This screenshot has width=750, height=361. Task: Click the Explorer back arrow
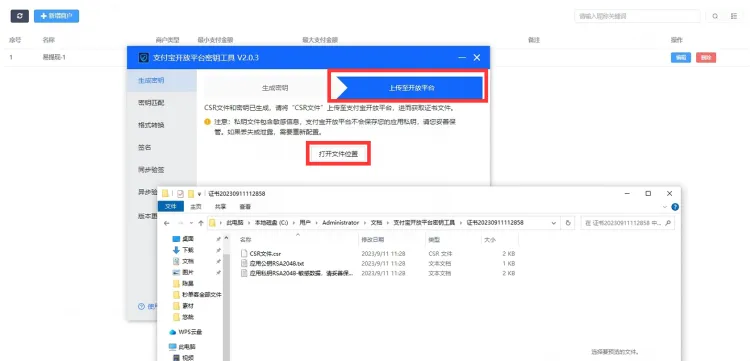click(166, 223)
